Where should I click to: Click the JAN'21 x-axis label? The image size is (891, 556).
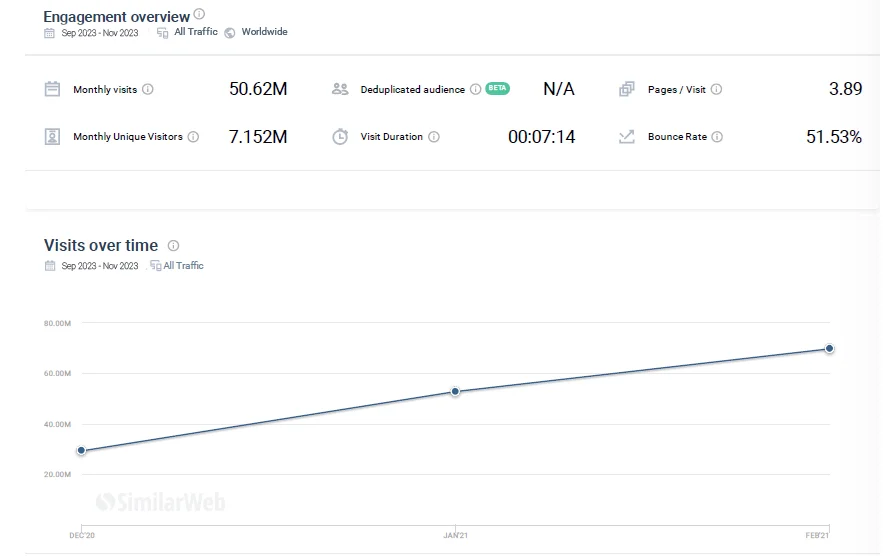click(x=456, y=535)
